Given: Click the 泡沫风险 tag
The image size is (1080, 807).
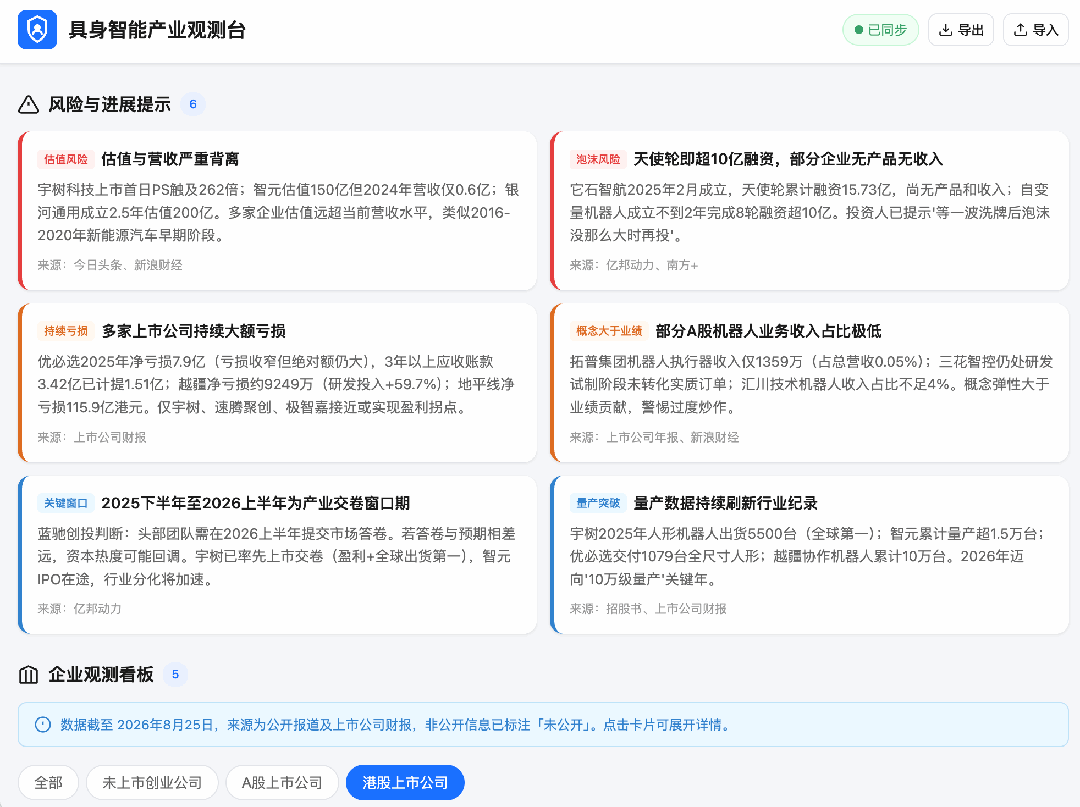Looking at the screenshot, I should coord(598,159).
